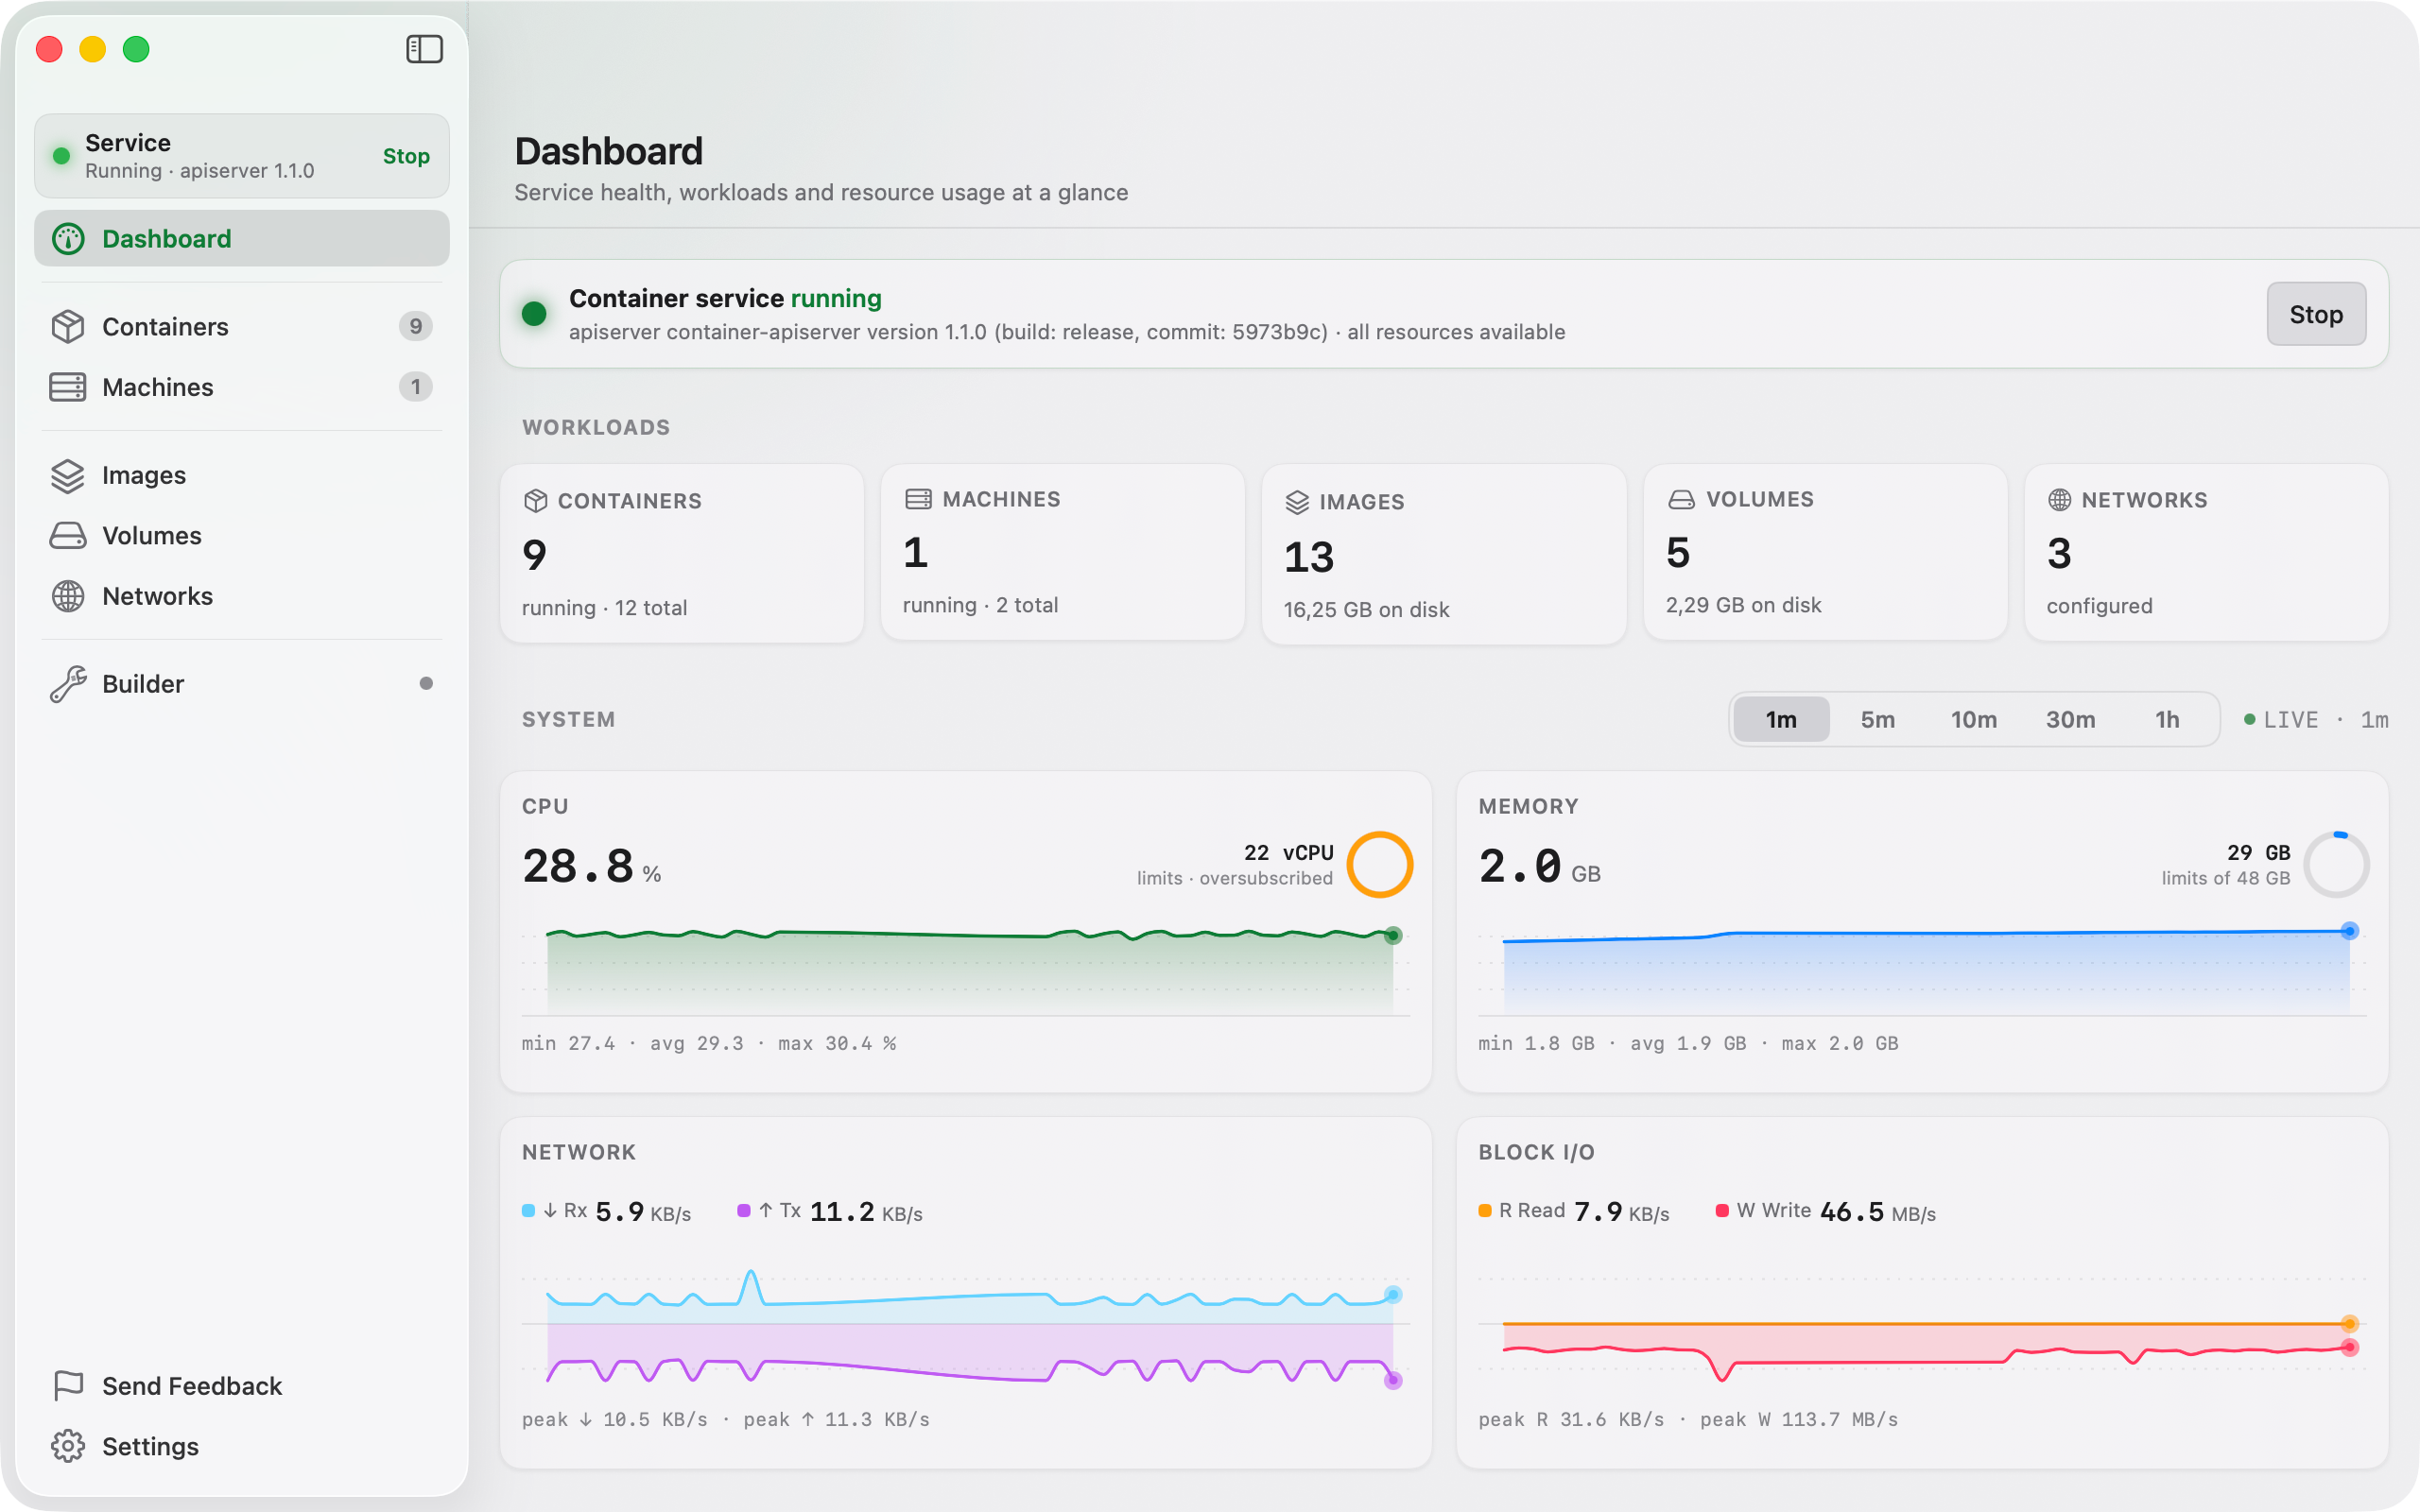
Task: Click the green LIVE indicator dot
Action: 2249,720
